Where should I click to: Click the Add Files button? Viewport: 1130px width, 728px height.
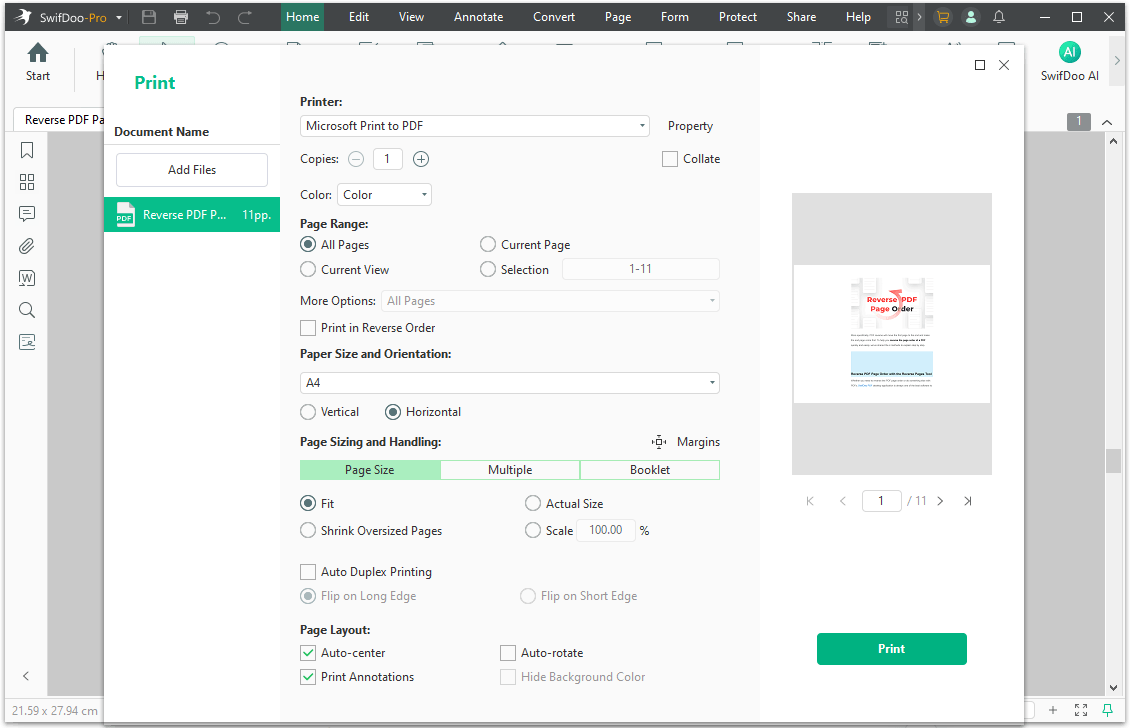192,170
